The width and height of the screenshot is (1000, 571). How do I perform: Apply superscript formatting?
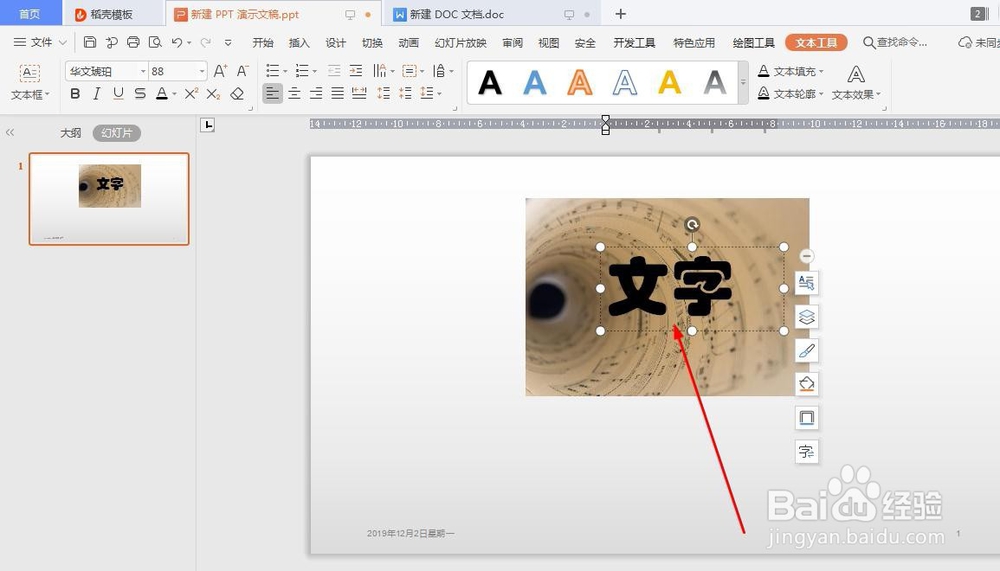click(191, 94)
